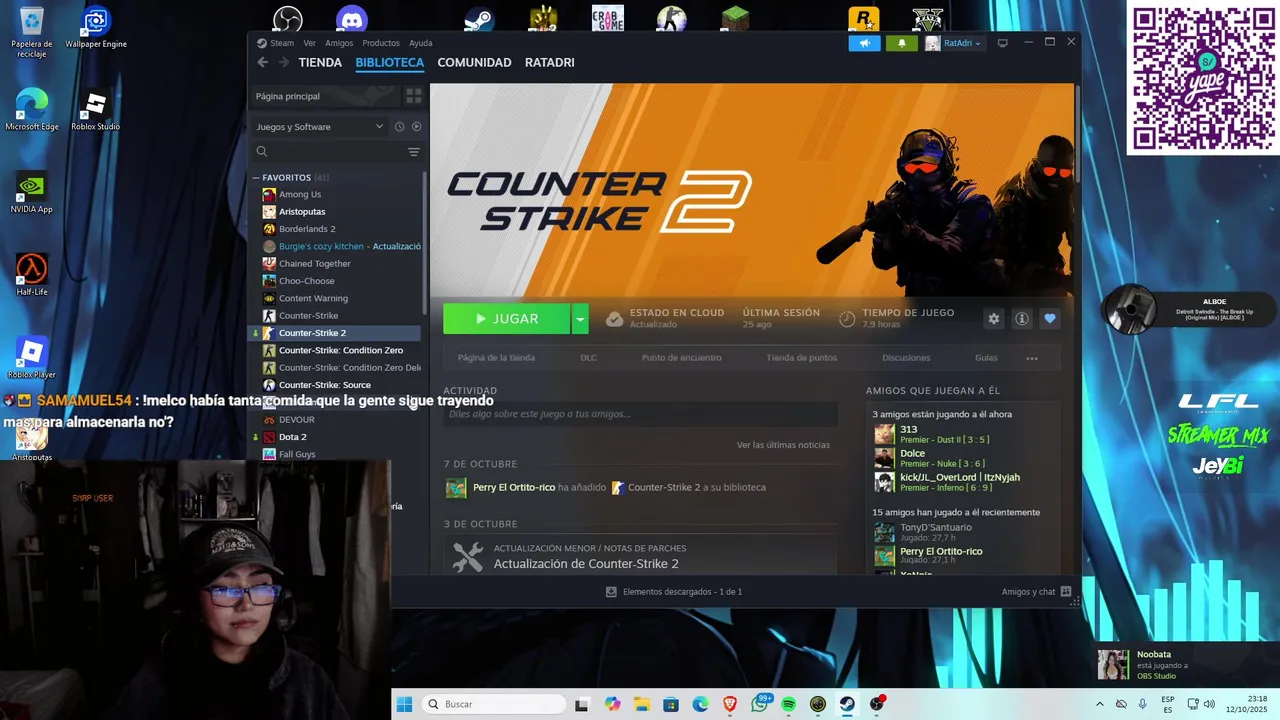Click the activity message input field

tap(640, 414)
